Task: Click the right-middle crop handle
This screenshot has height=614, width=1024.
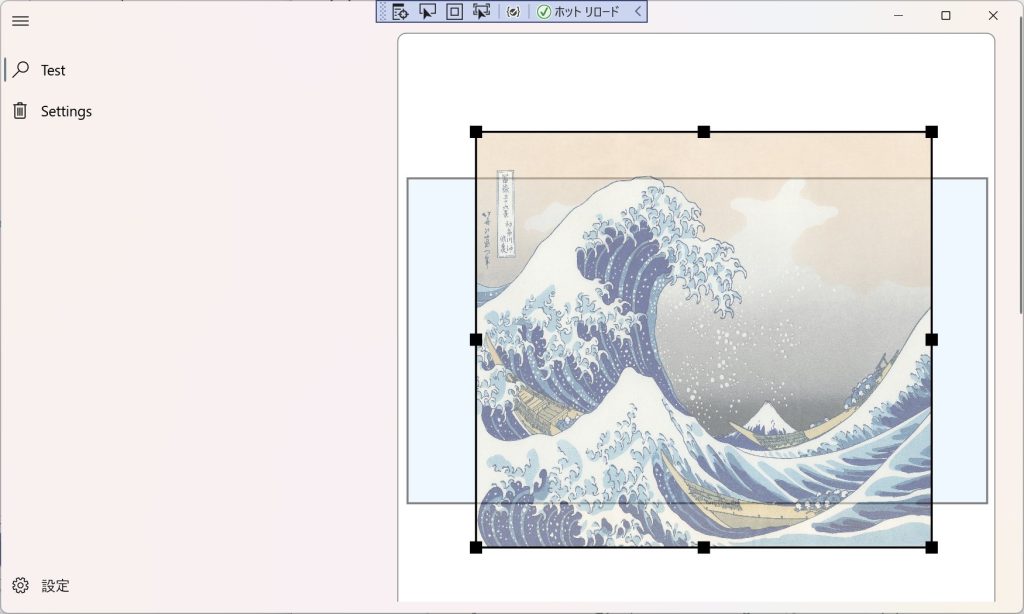Action: [931, 340]
